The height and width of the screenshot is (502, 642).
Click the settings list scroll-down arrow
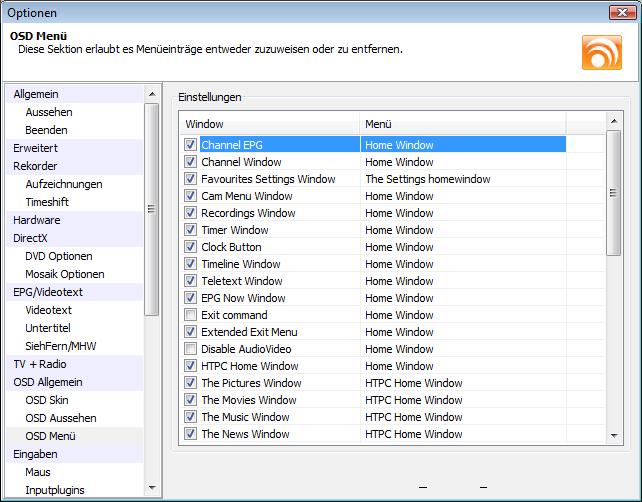[x=614, y=435]
